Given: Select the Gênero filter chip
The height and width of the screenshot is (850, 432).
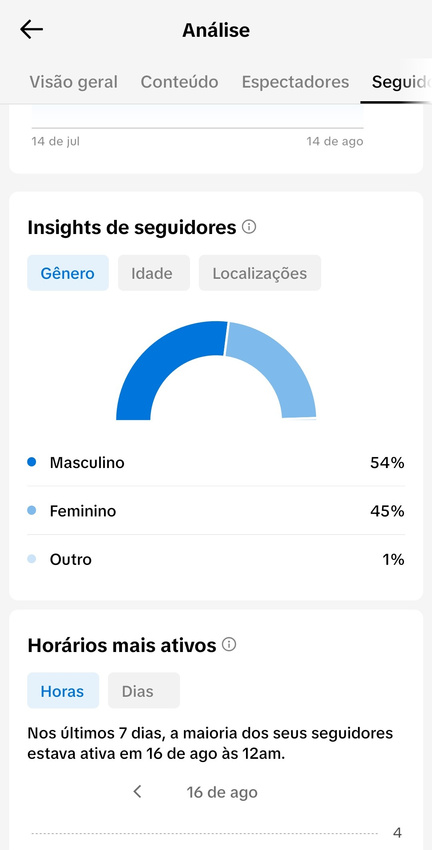Looking at the screenshot, I should tap(68, 273).
